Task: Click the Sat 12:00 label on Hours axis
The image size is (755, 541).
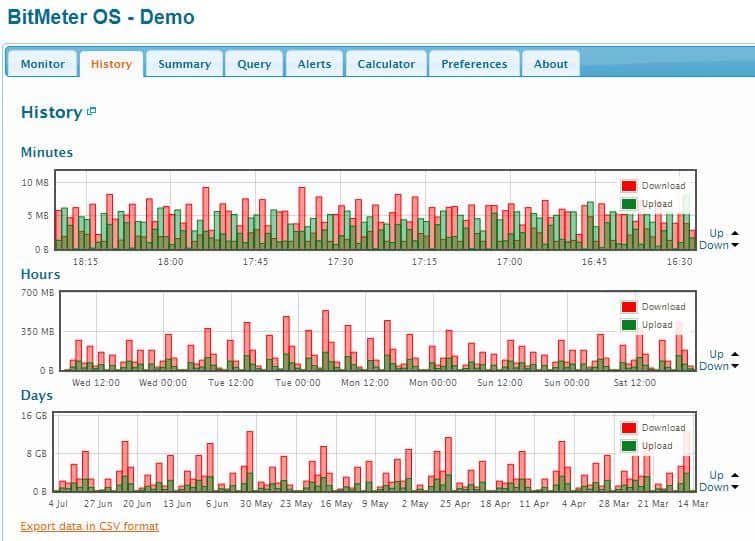Action: pos(635,383)
